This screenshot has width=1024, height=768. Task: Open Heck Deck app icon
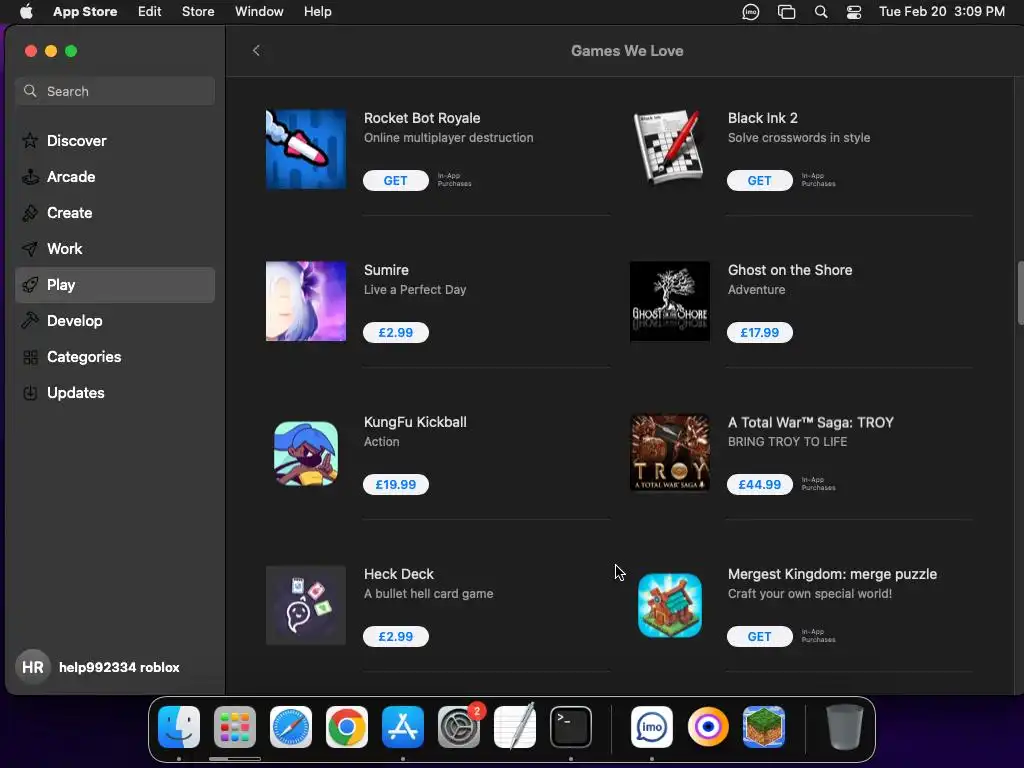coord(306,605)
